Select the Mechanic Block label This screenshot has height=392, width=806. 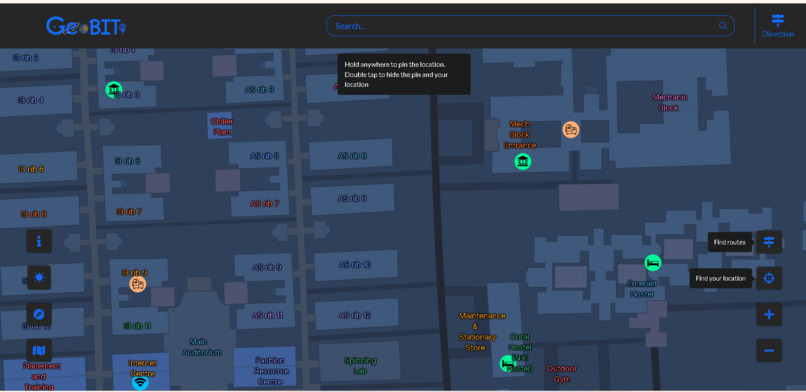click(669, 102)
